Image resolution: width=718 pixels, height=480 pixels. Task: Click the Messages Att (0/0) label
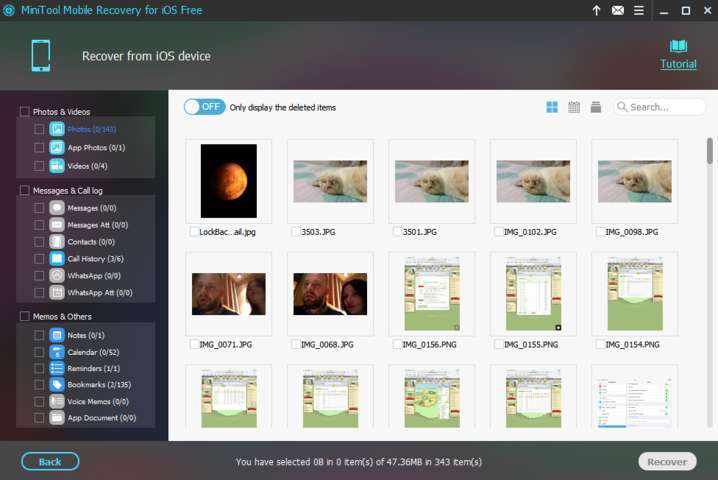tap(98, 225)
